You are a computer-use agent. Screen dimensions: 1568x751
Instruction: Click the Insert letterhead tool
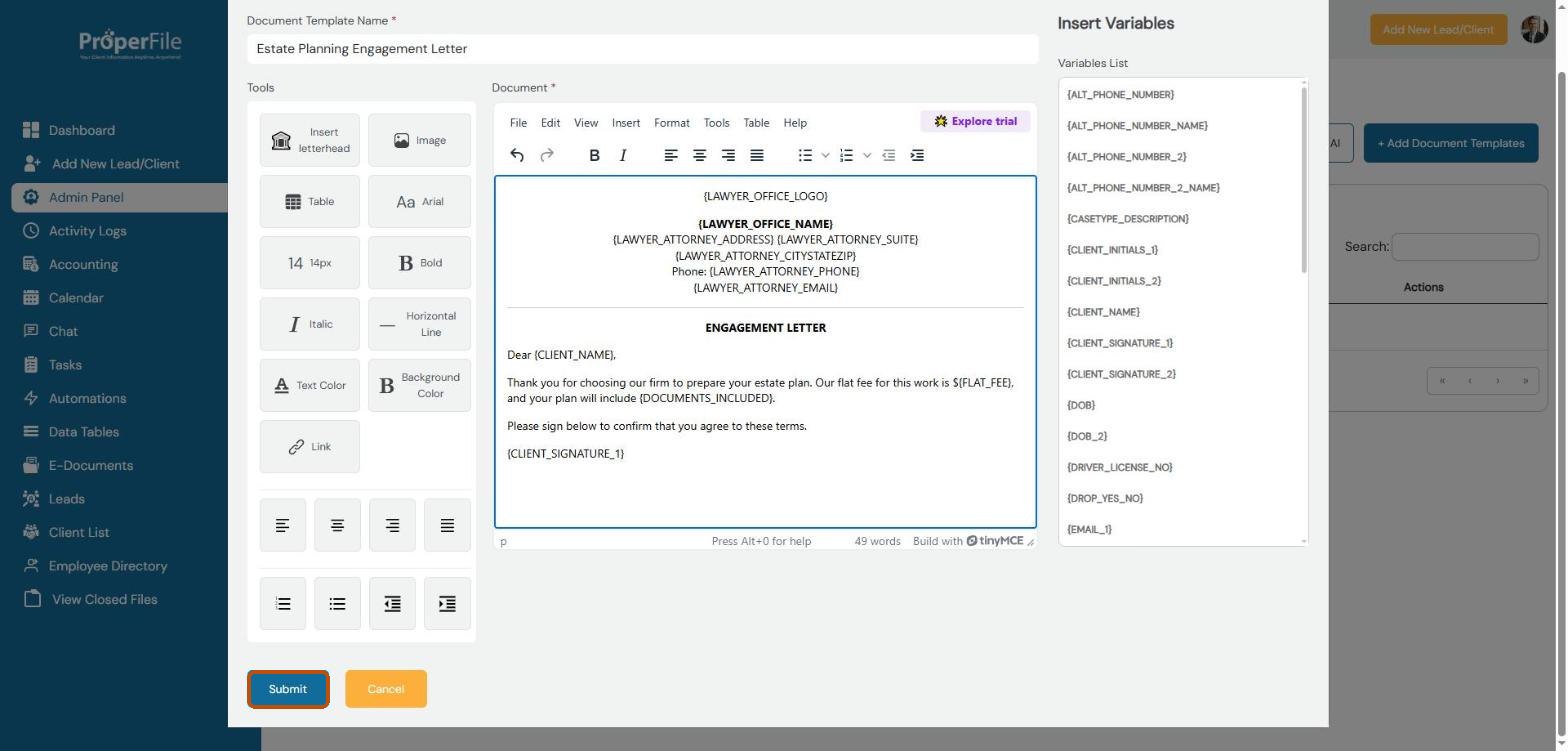click(310, 140)
